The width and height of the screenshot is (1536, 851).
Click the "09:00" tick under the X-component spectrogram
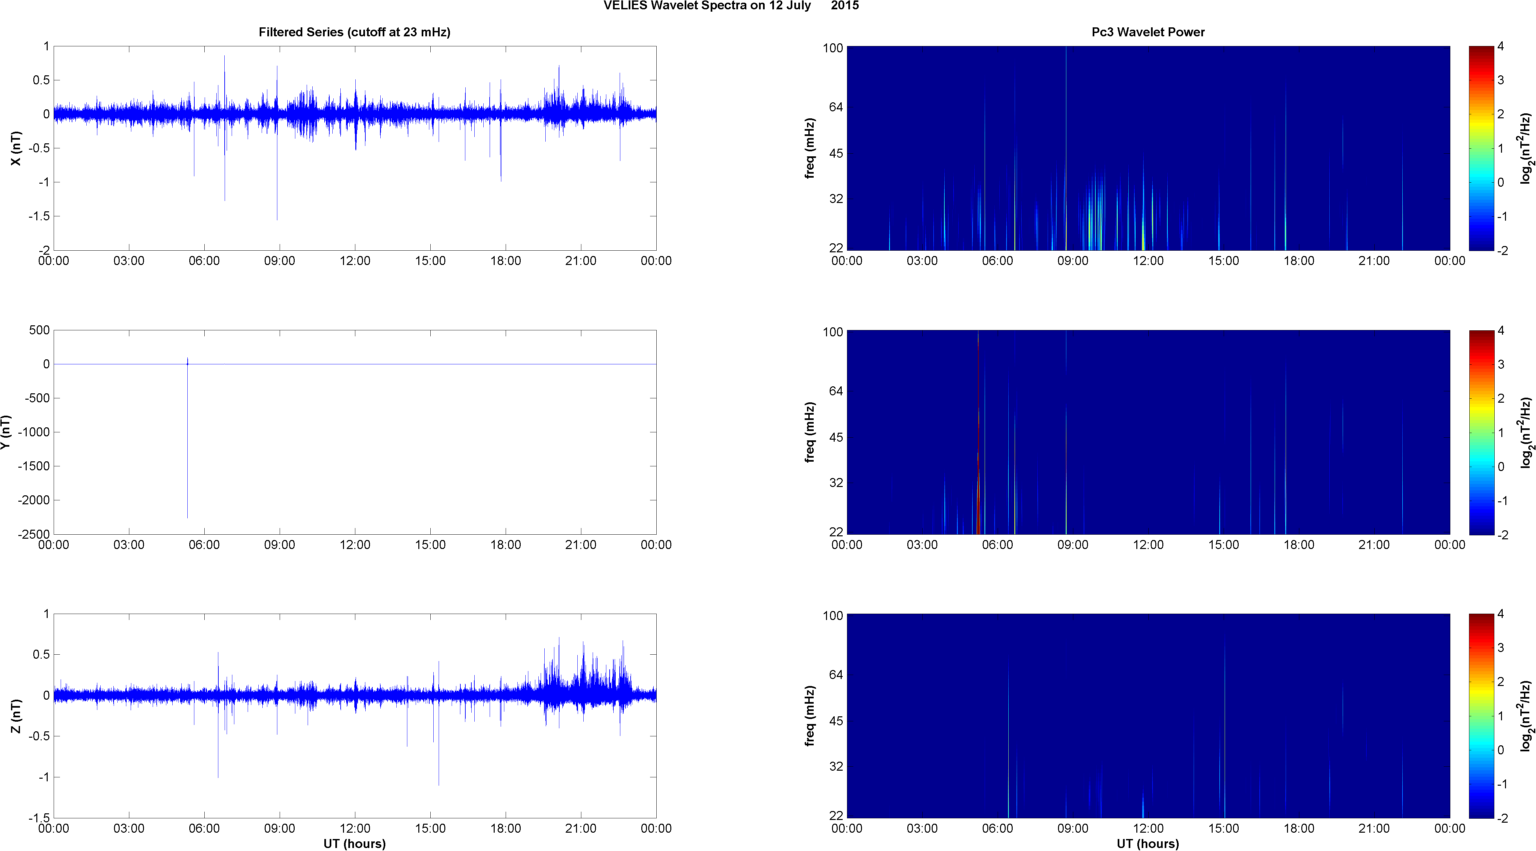pos(1073,261)
